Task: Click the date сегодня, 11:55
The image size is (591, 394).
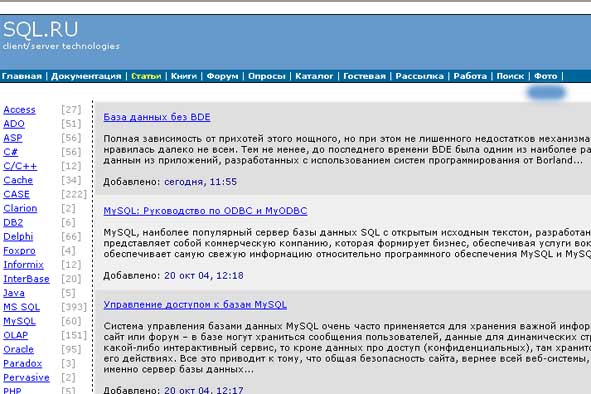Action: pyautogui.click(x=201, y=182)
